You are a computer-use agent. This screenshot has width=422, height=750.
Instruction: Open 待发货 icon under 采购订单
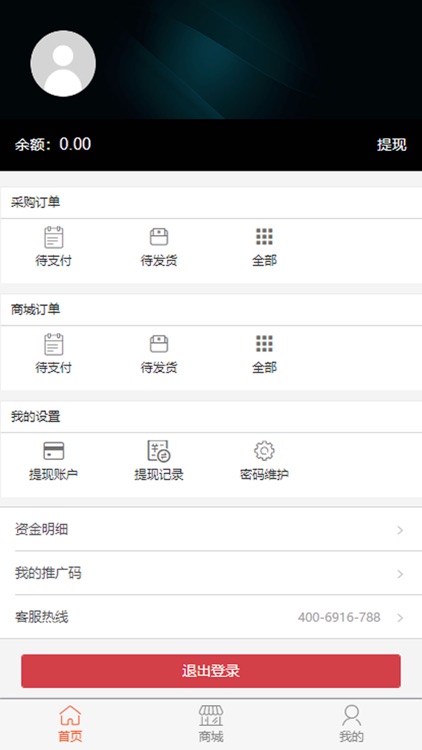[x=159, y=237]
